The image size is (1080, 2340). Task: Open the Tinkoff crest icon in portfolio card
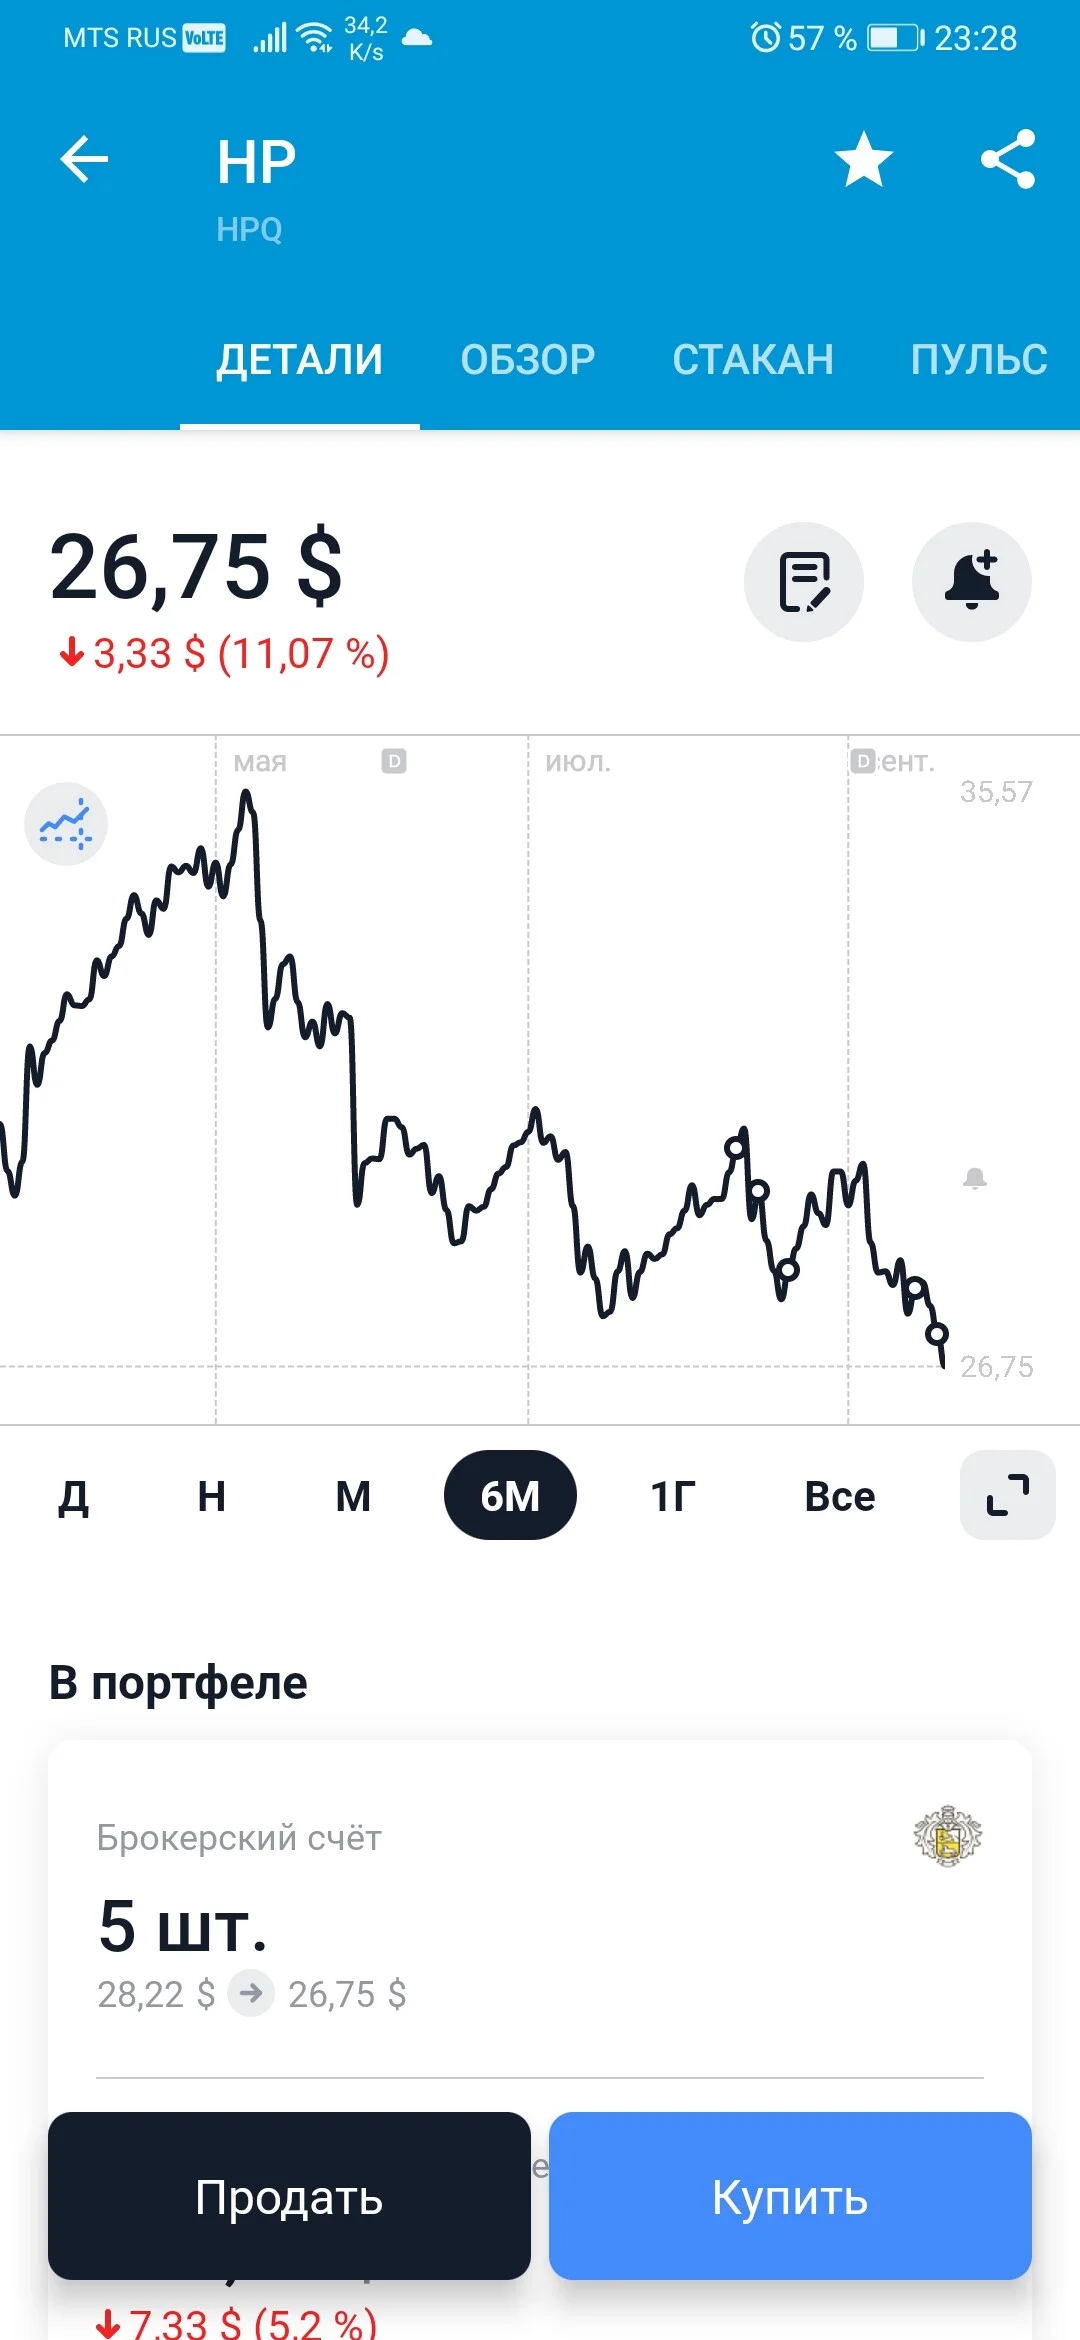pyautogui.click(x=948, y=1836)
